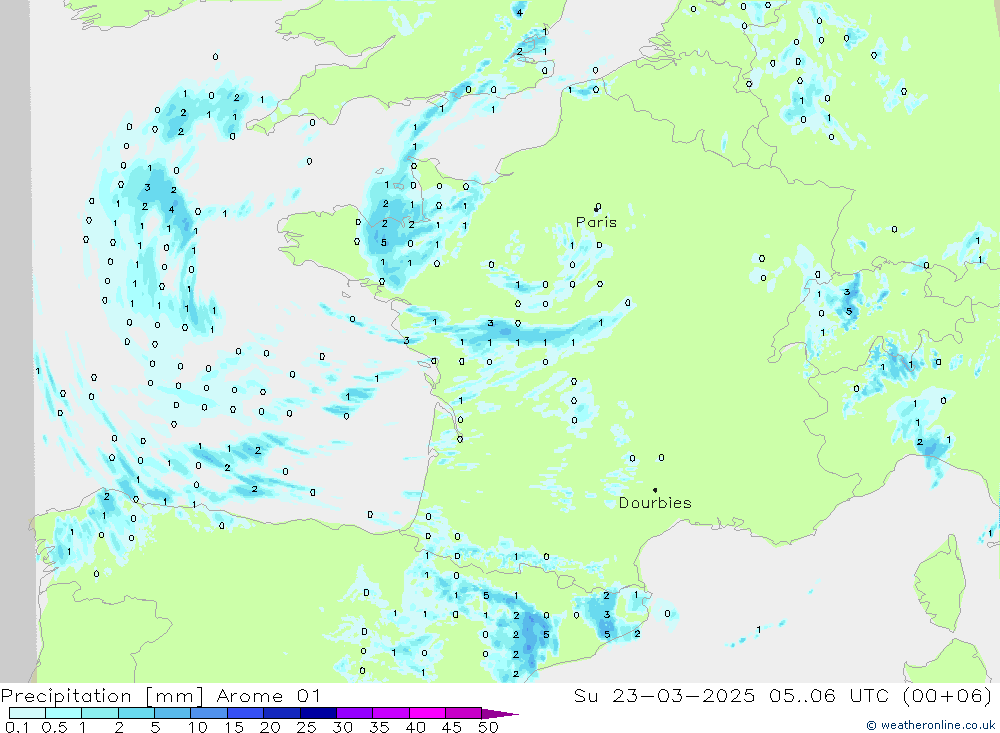
Task: Click the legend value '50'
Action: (x=488, y=727)
